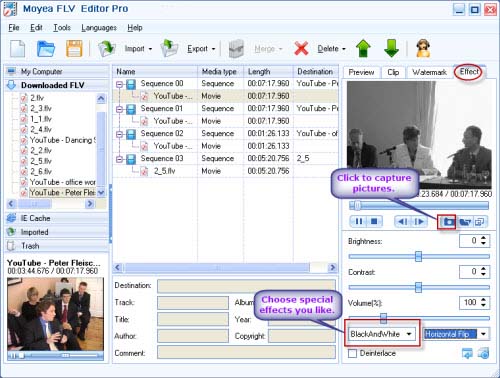
Task: Click right arrow of sequence list scrollbar
Action: [332, 267]
